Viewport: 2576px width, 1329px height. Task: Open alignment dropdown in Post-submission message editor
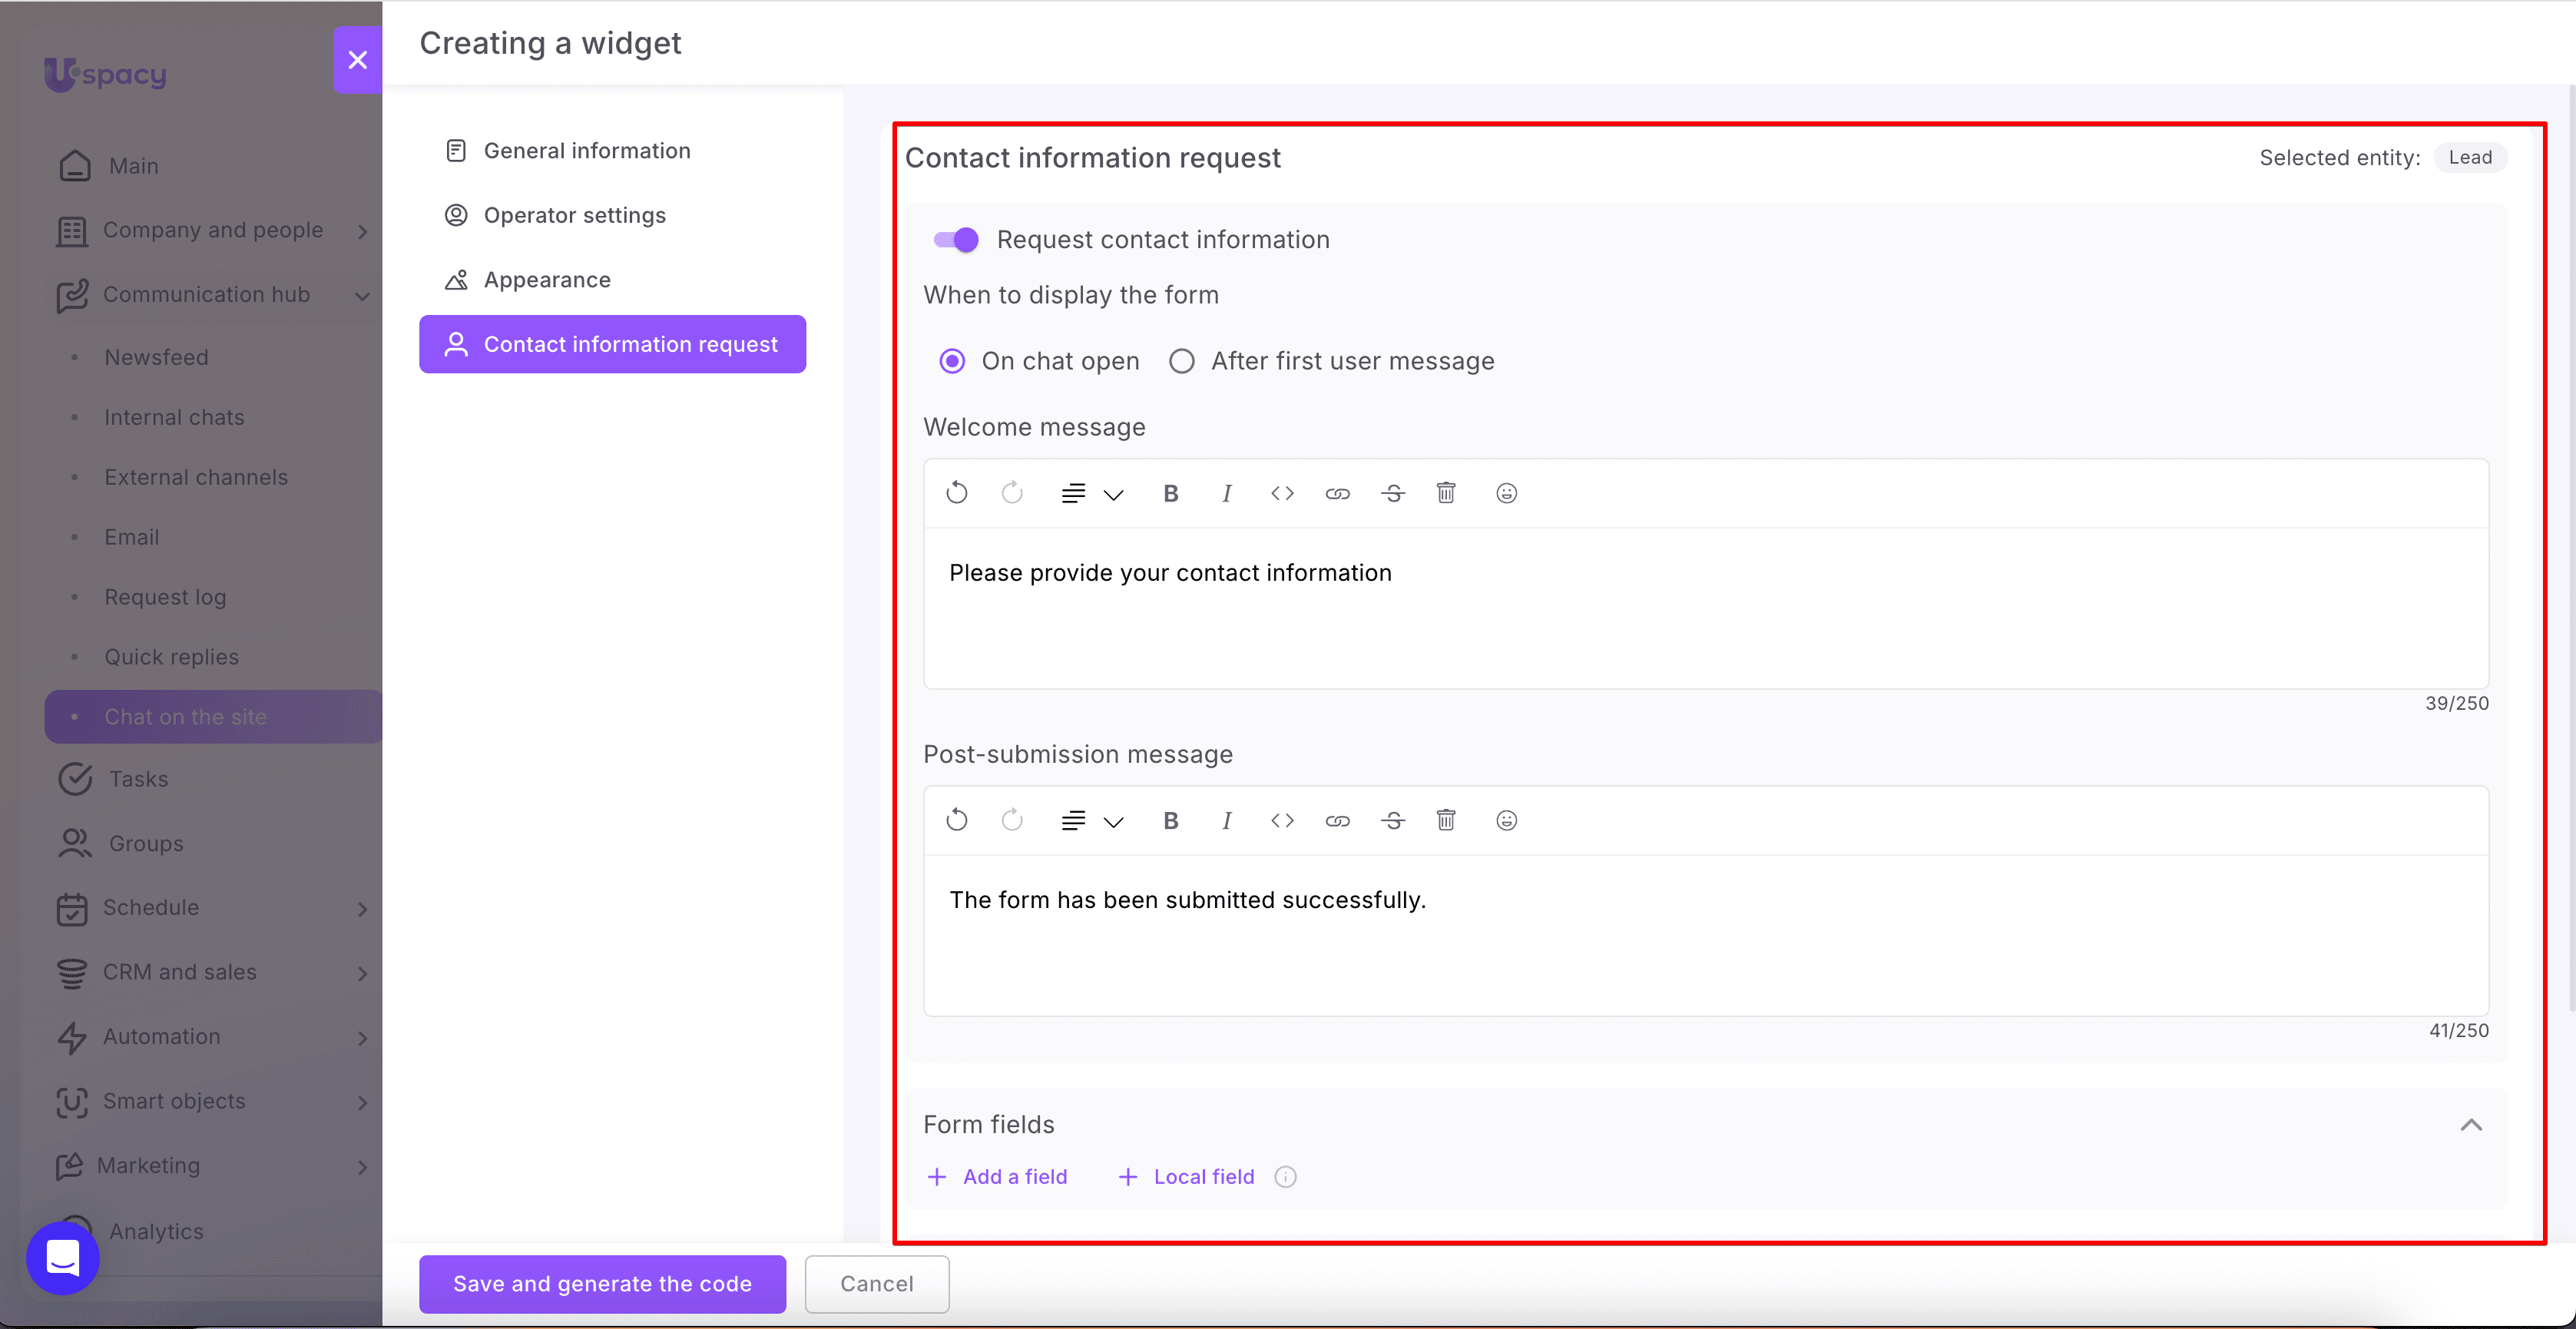[1092, 820]
